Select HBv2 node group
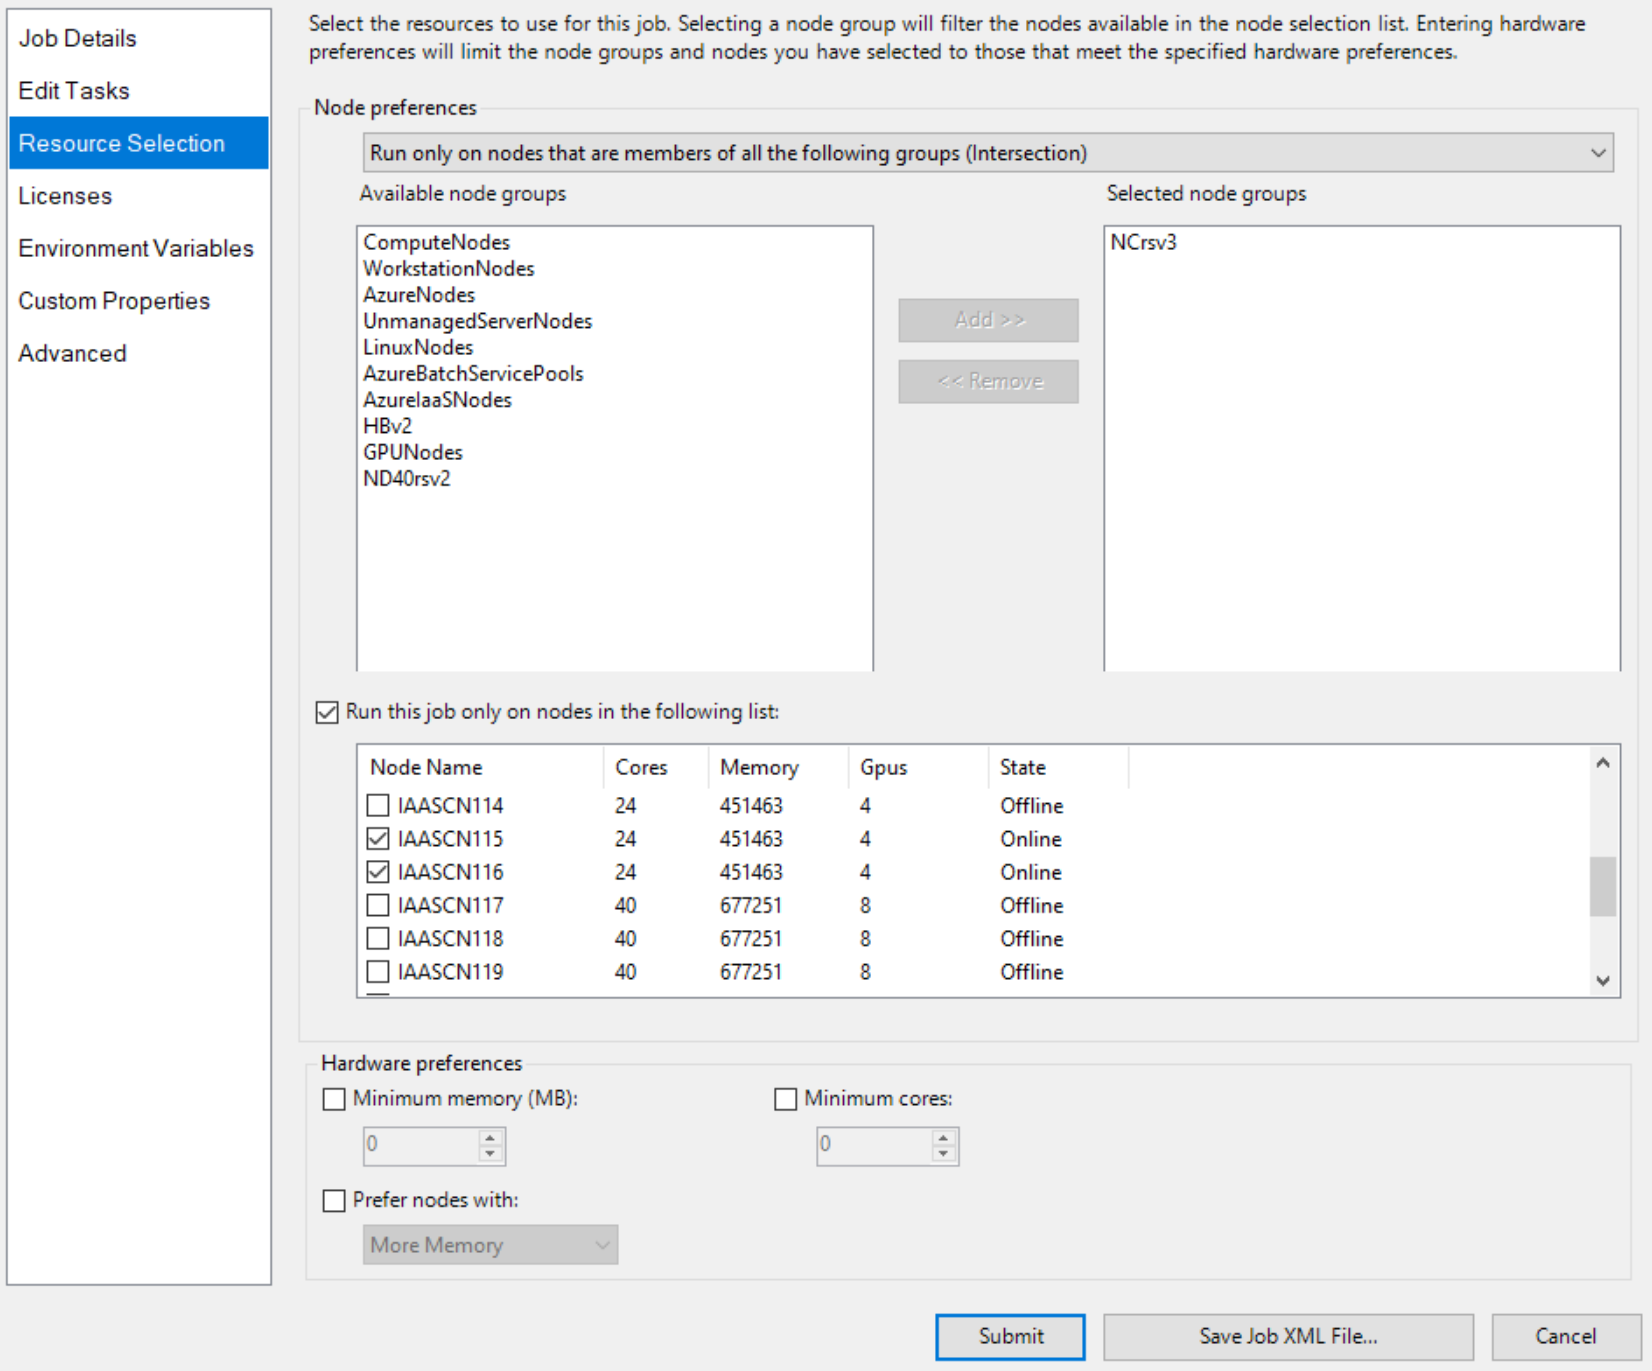The height and width of the screenshot is (1371, 1652). tap(387, 426)
